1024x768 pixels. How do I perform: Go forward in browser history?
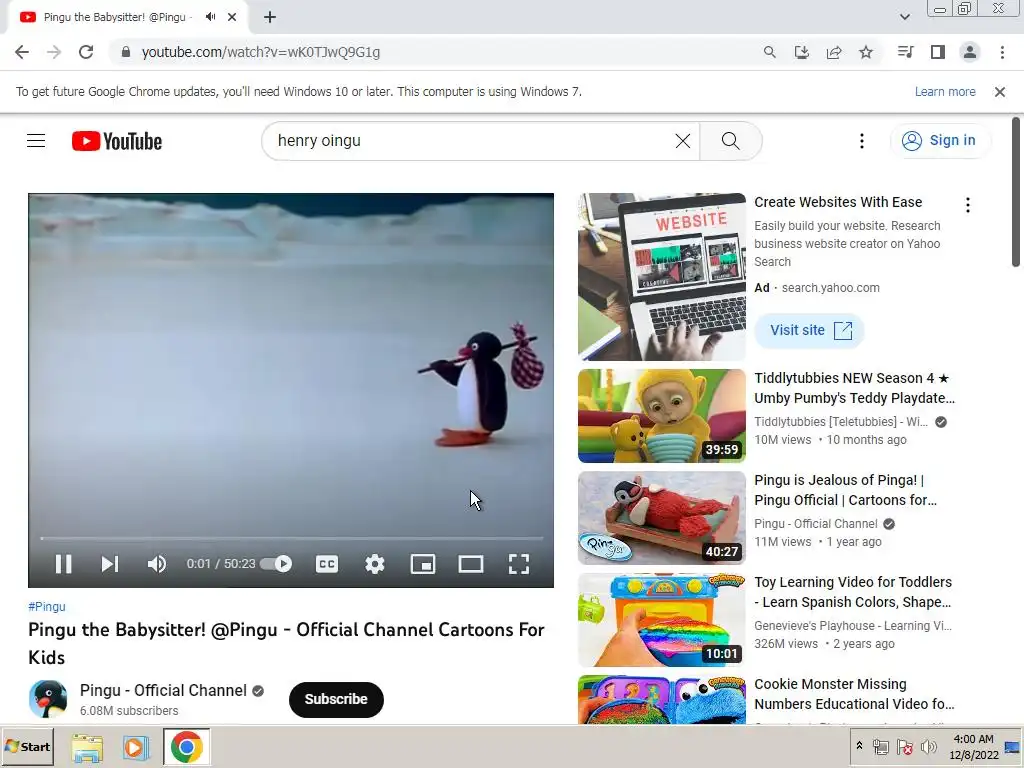click(54, 52)
